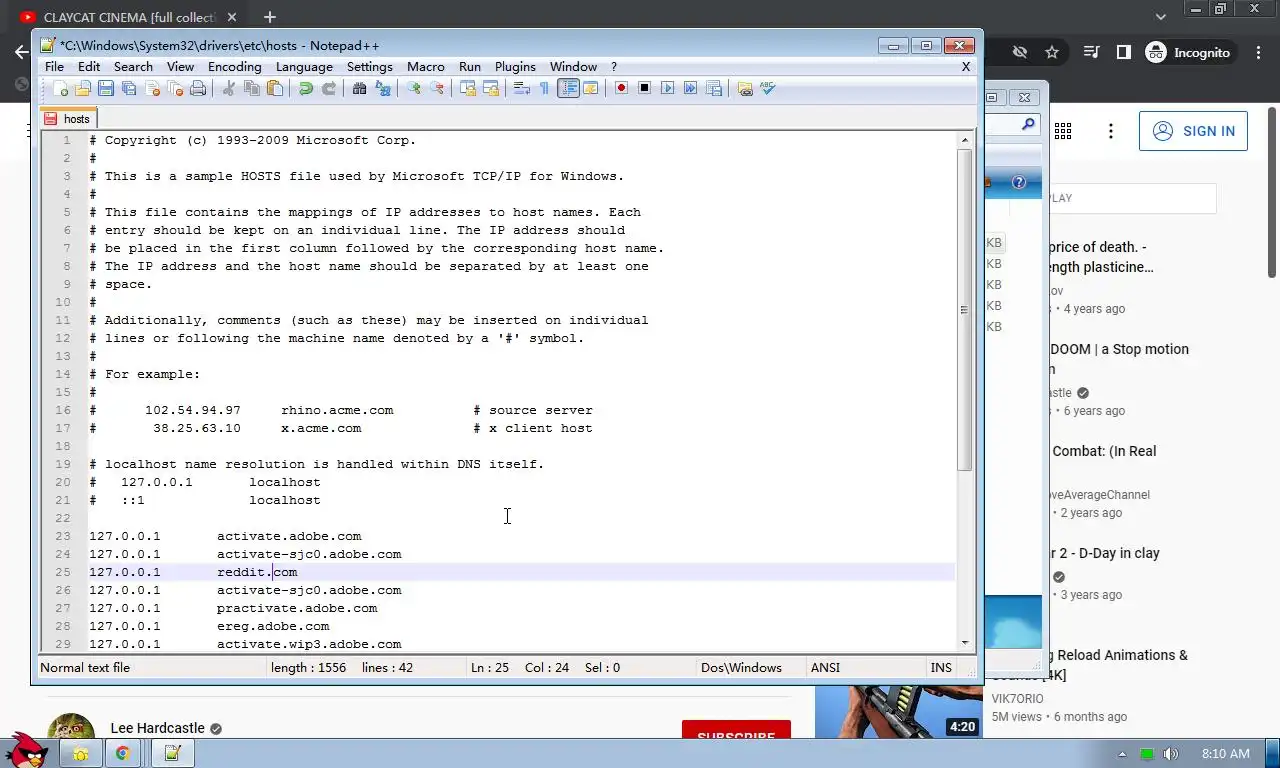Toggle the indent guide toolbar button
Viewport: 1280px width, 768px height.
(568, 88)
